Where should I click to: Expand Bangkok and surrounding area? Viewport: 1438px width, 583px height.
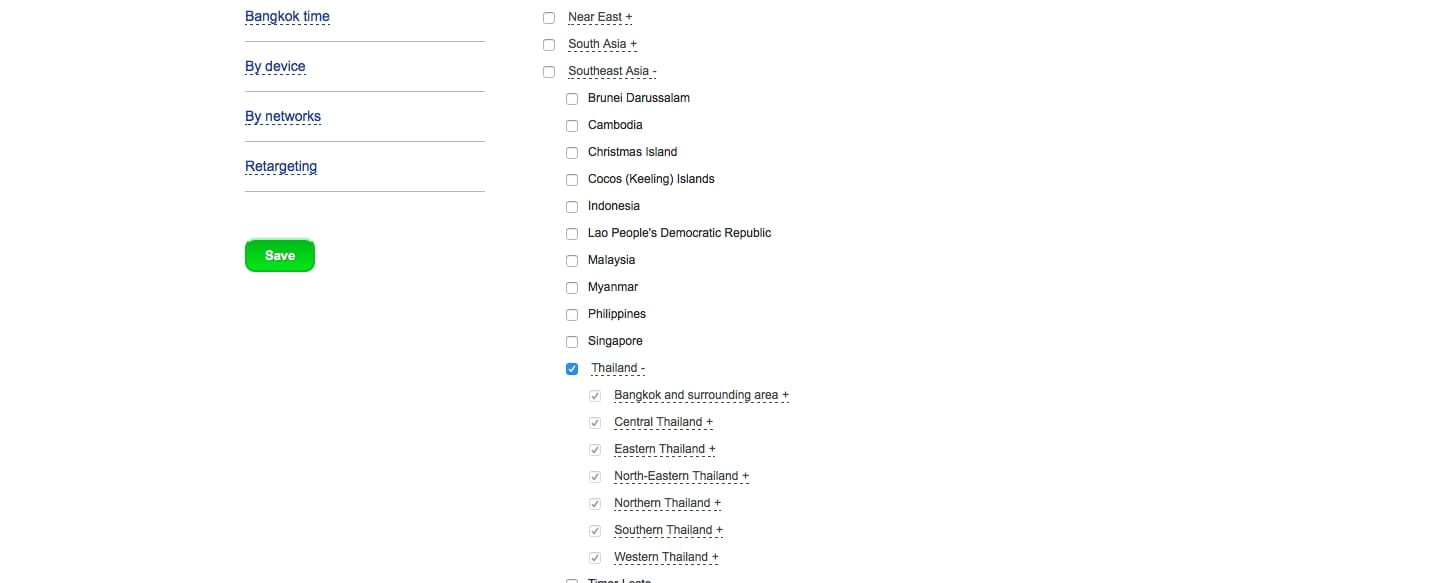click(x=701, y=395)
